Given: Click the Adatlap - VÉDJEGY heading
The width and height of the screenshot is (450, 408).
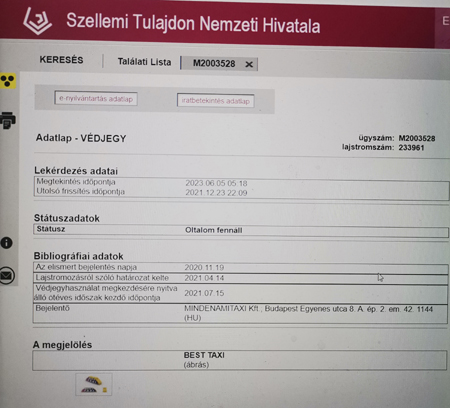Looking at the screenshot, I should point(81,138).
